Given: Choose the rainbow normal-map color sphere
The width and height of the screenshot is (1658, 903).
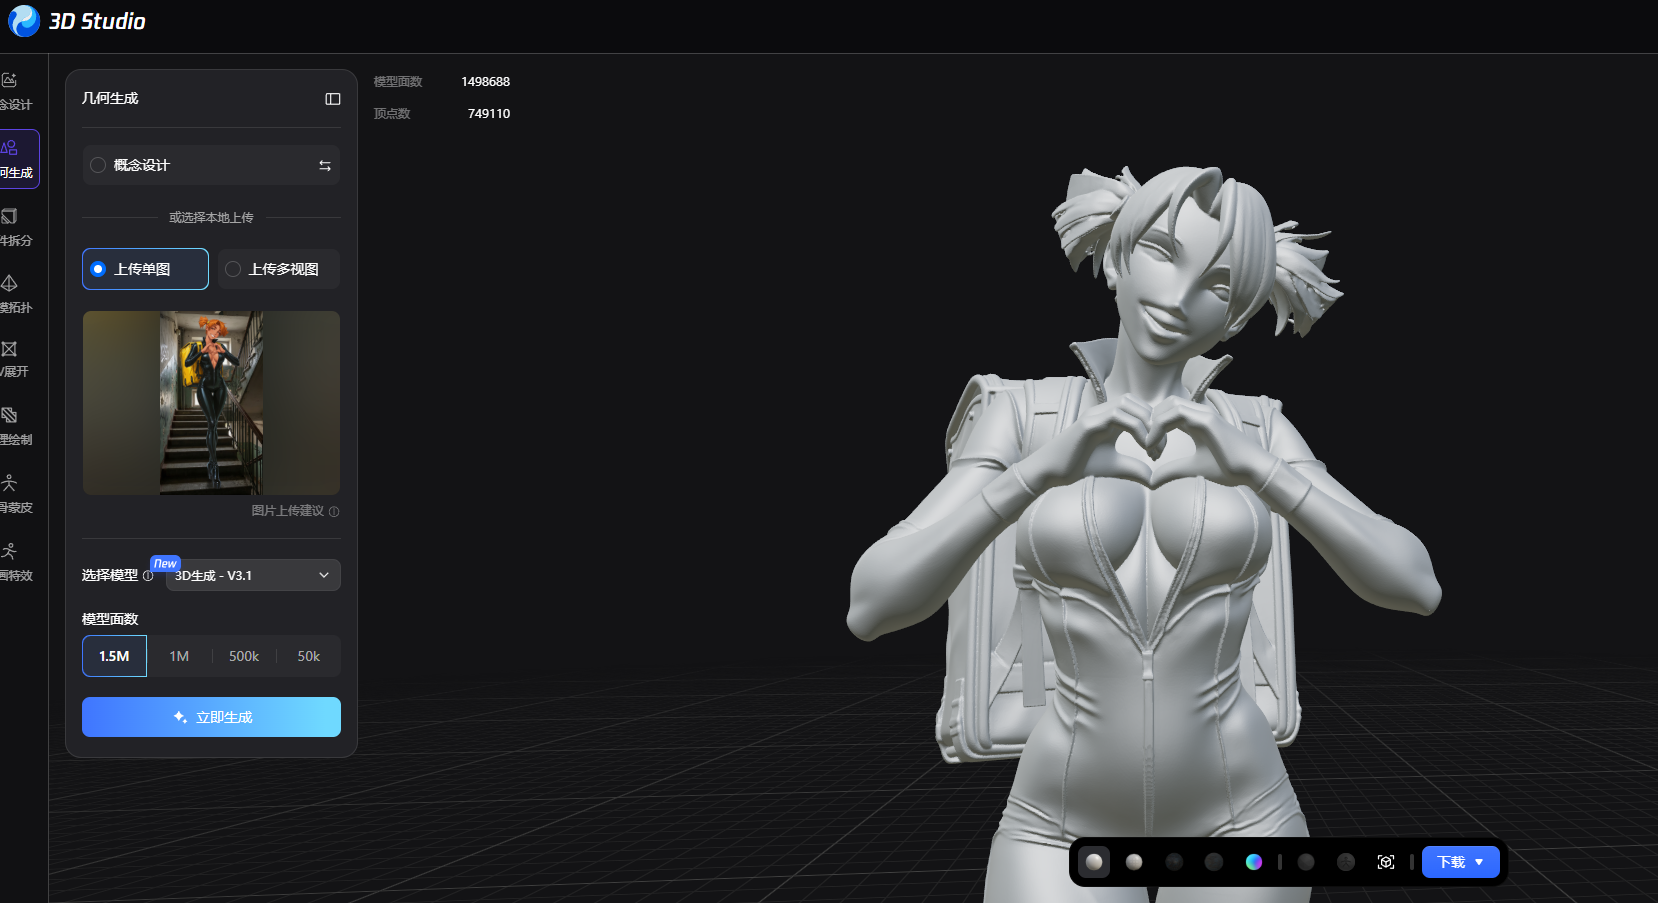Looking at the screenshot, I should (1254, 862).
